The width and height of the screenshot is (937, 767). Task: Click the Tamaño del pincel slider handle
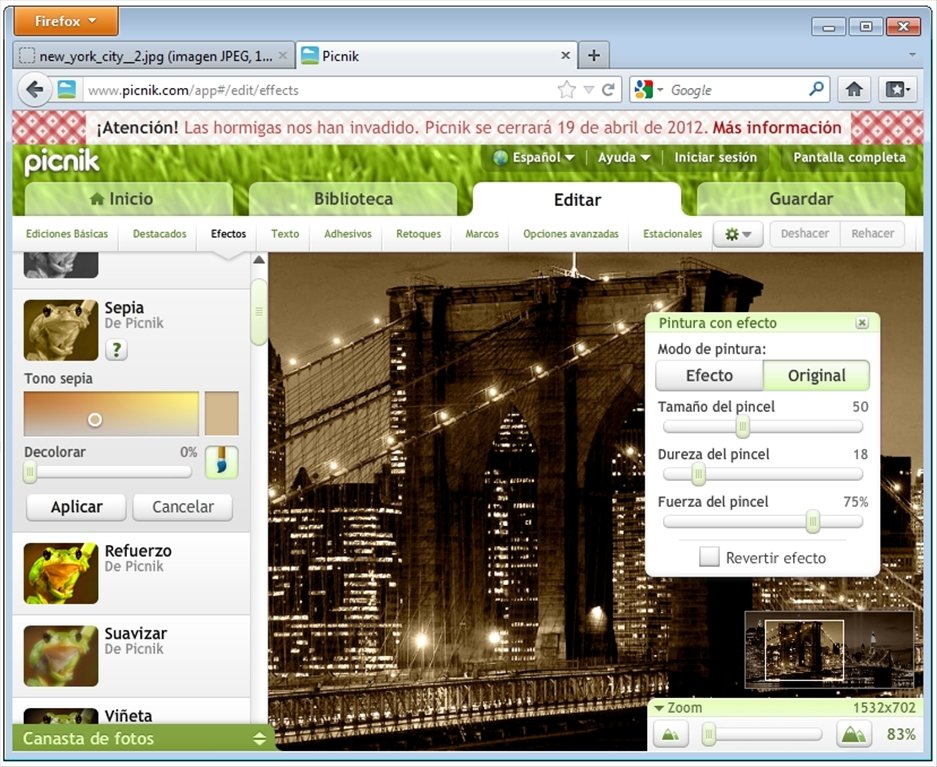742,427
